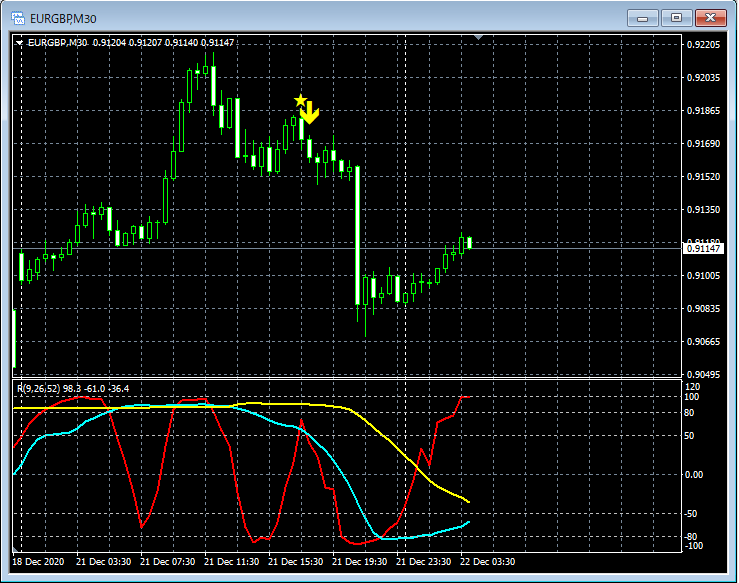
Task: Click the gray chart shift triangle marker
Action: [479, 38]
